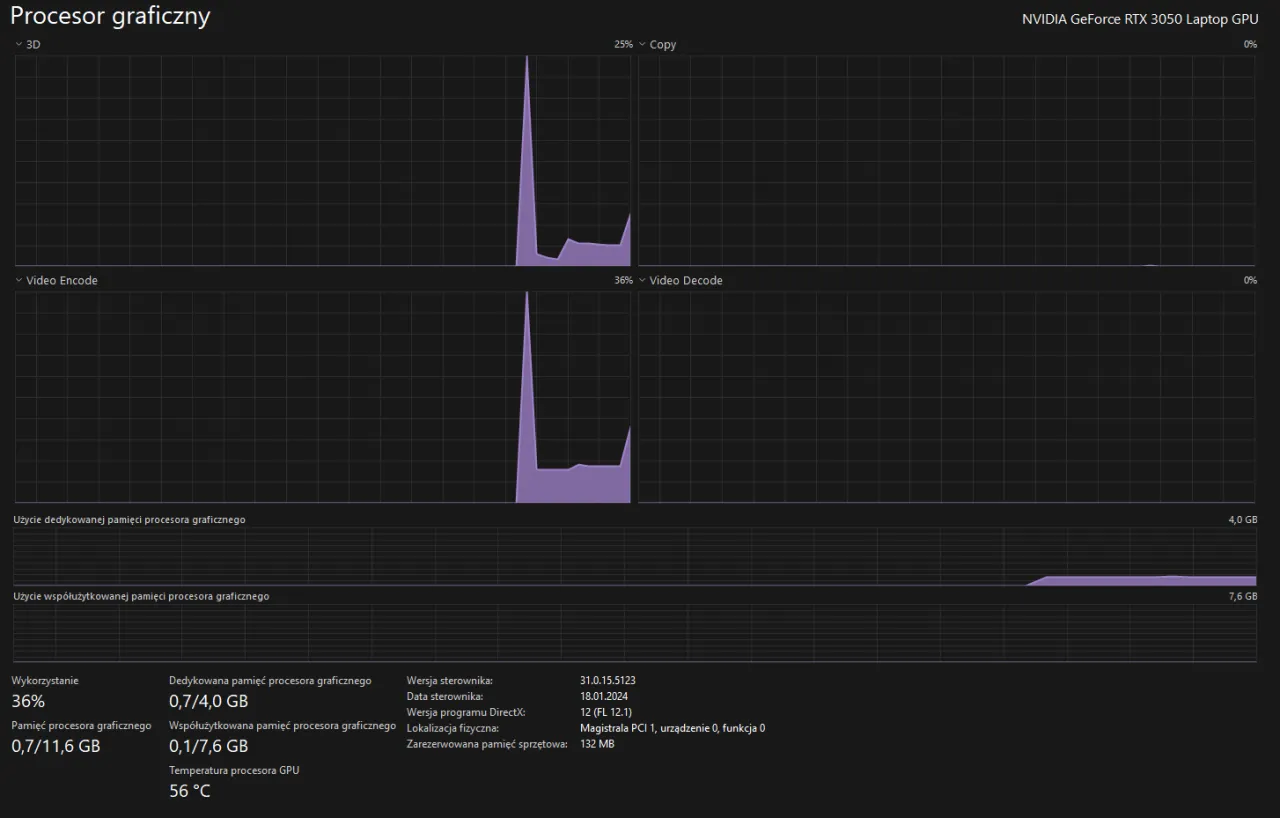The width and height of the screenshot is (1280, 818).
Task: Click the 0,7/4,0 GB dedicated memory value
Action: [208, 702]
